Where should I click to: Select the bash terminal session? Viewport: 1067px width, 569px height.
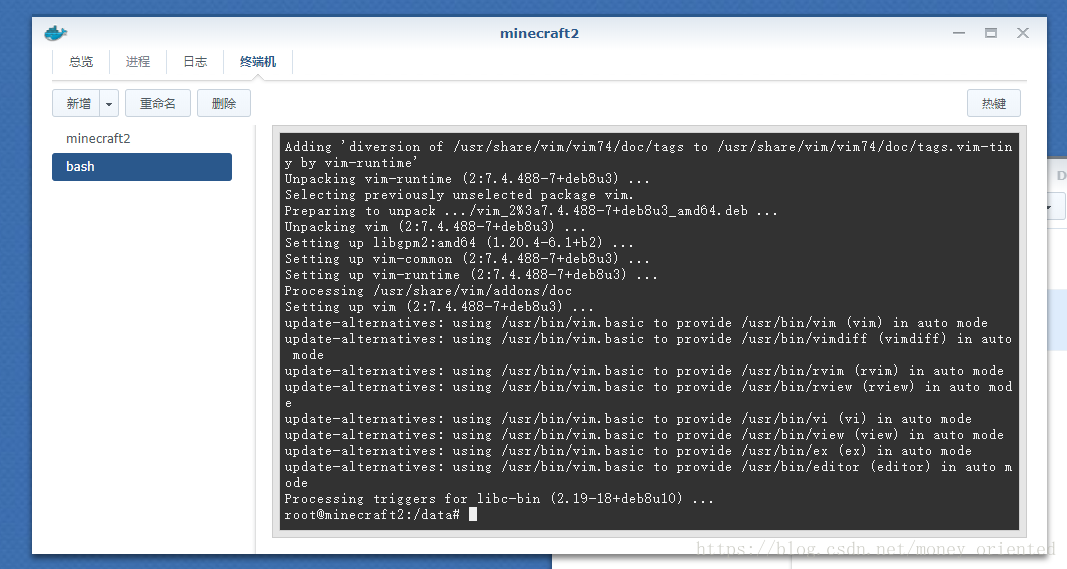point(142,167)
